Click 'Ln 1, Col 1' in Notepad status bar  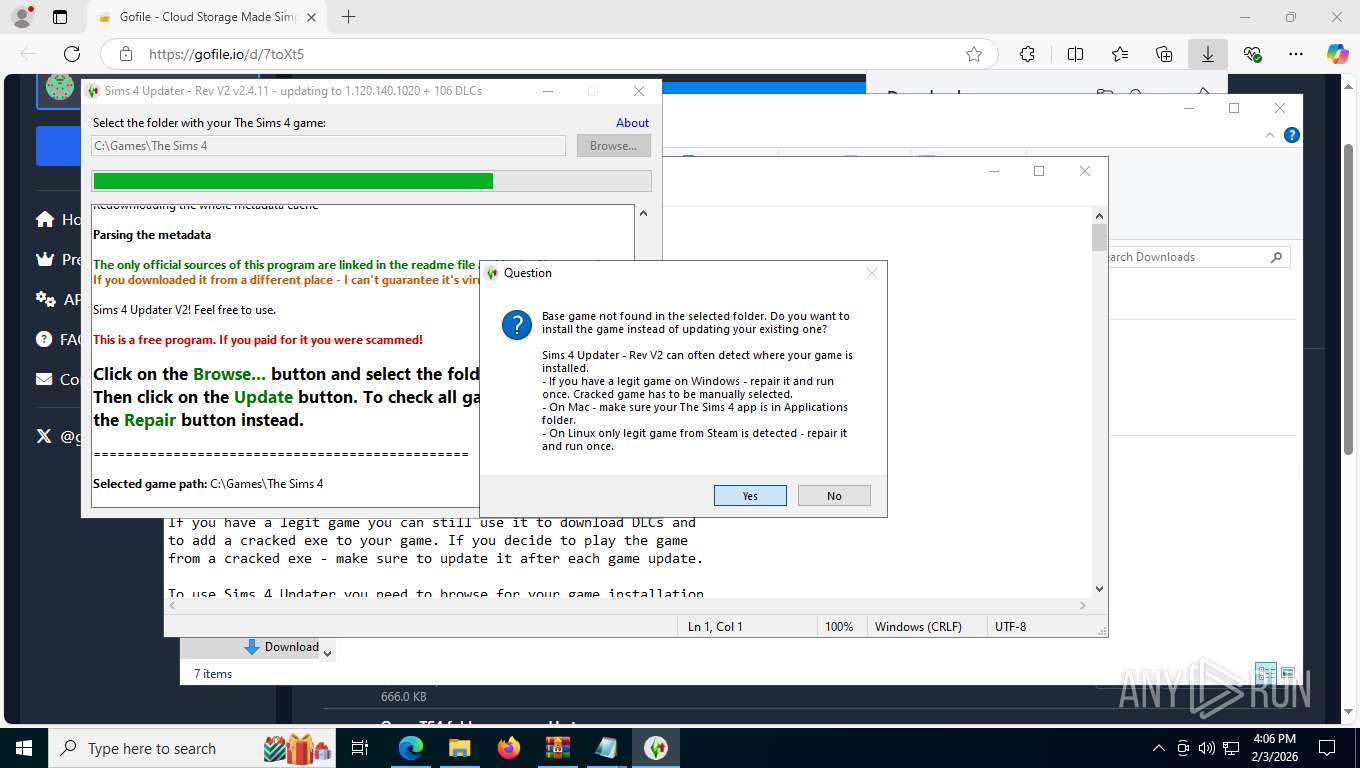coord(715,627)
